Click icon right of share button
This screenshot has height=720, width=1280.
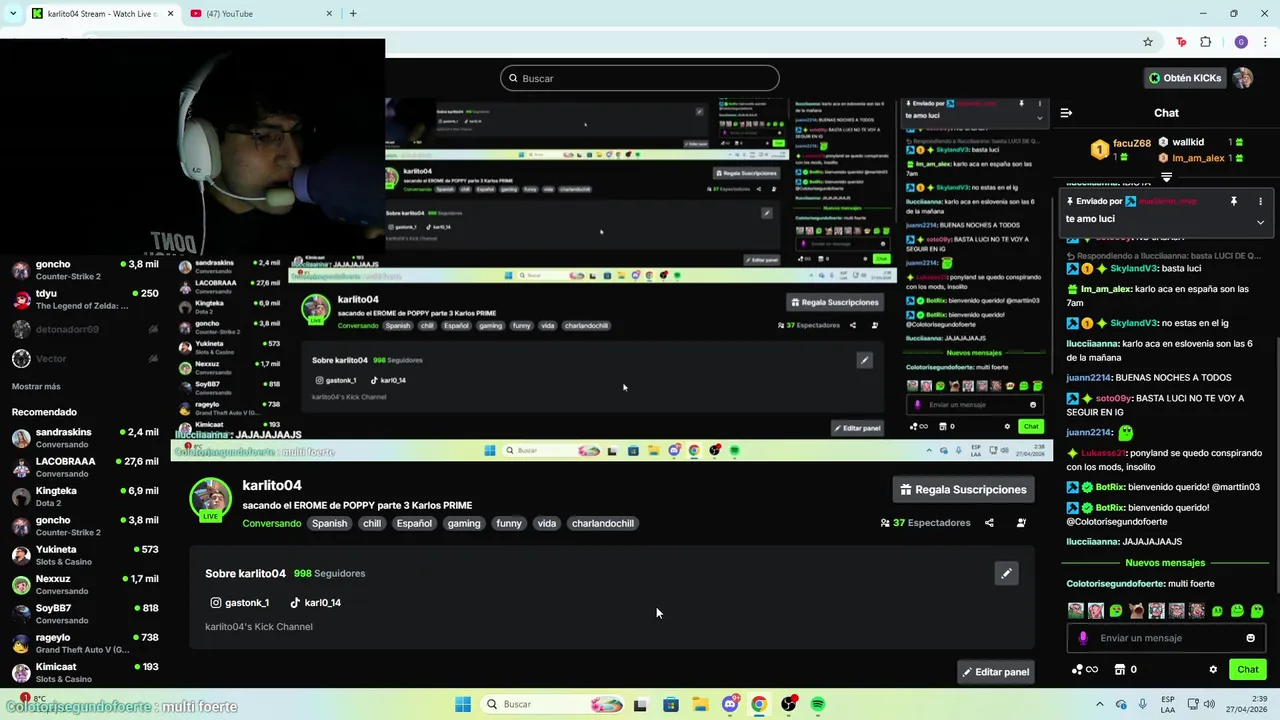pyautogui.click(x=1021, y=522)
